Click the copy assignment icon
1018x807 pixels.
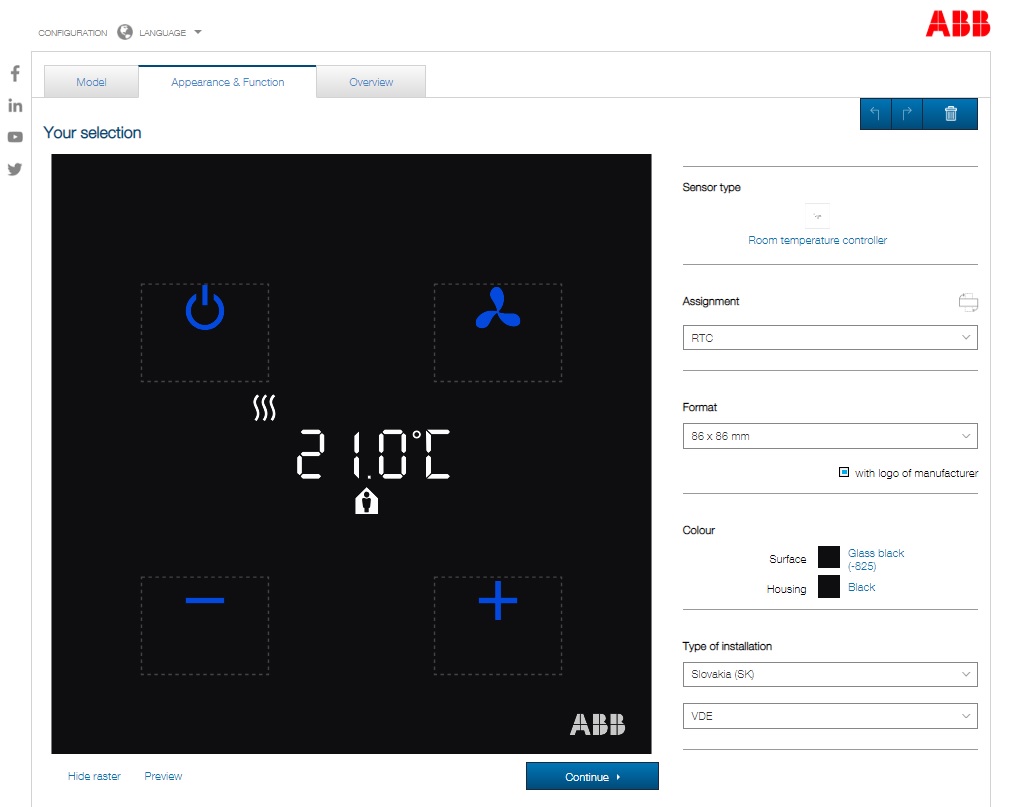[967, 302]
